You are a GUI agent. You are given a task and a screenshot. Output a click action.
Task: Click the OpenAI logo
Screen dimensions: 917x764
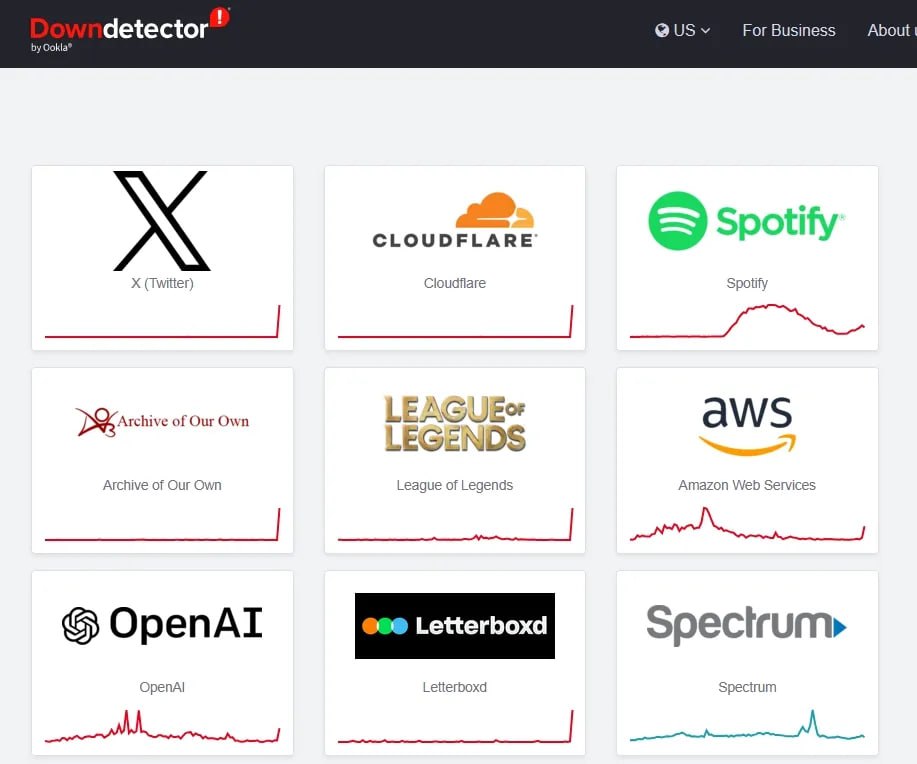click(x=162, y=624)
